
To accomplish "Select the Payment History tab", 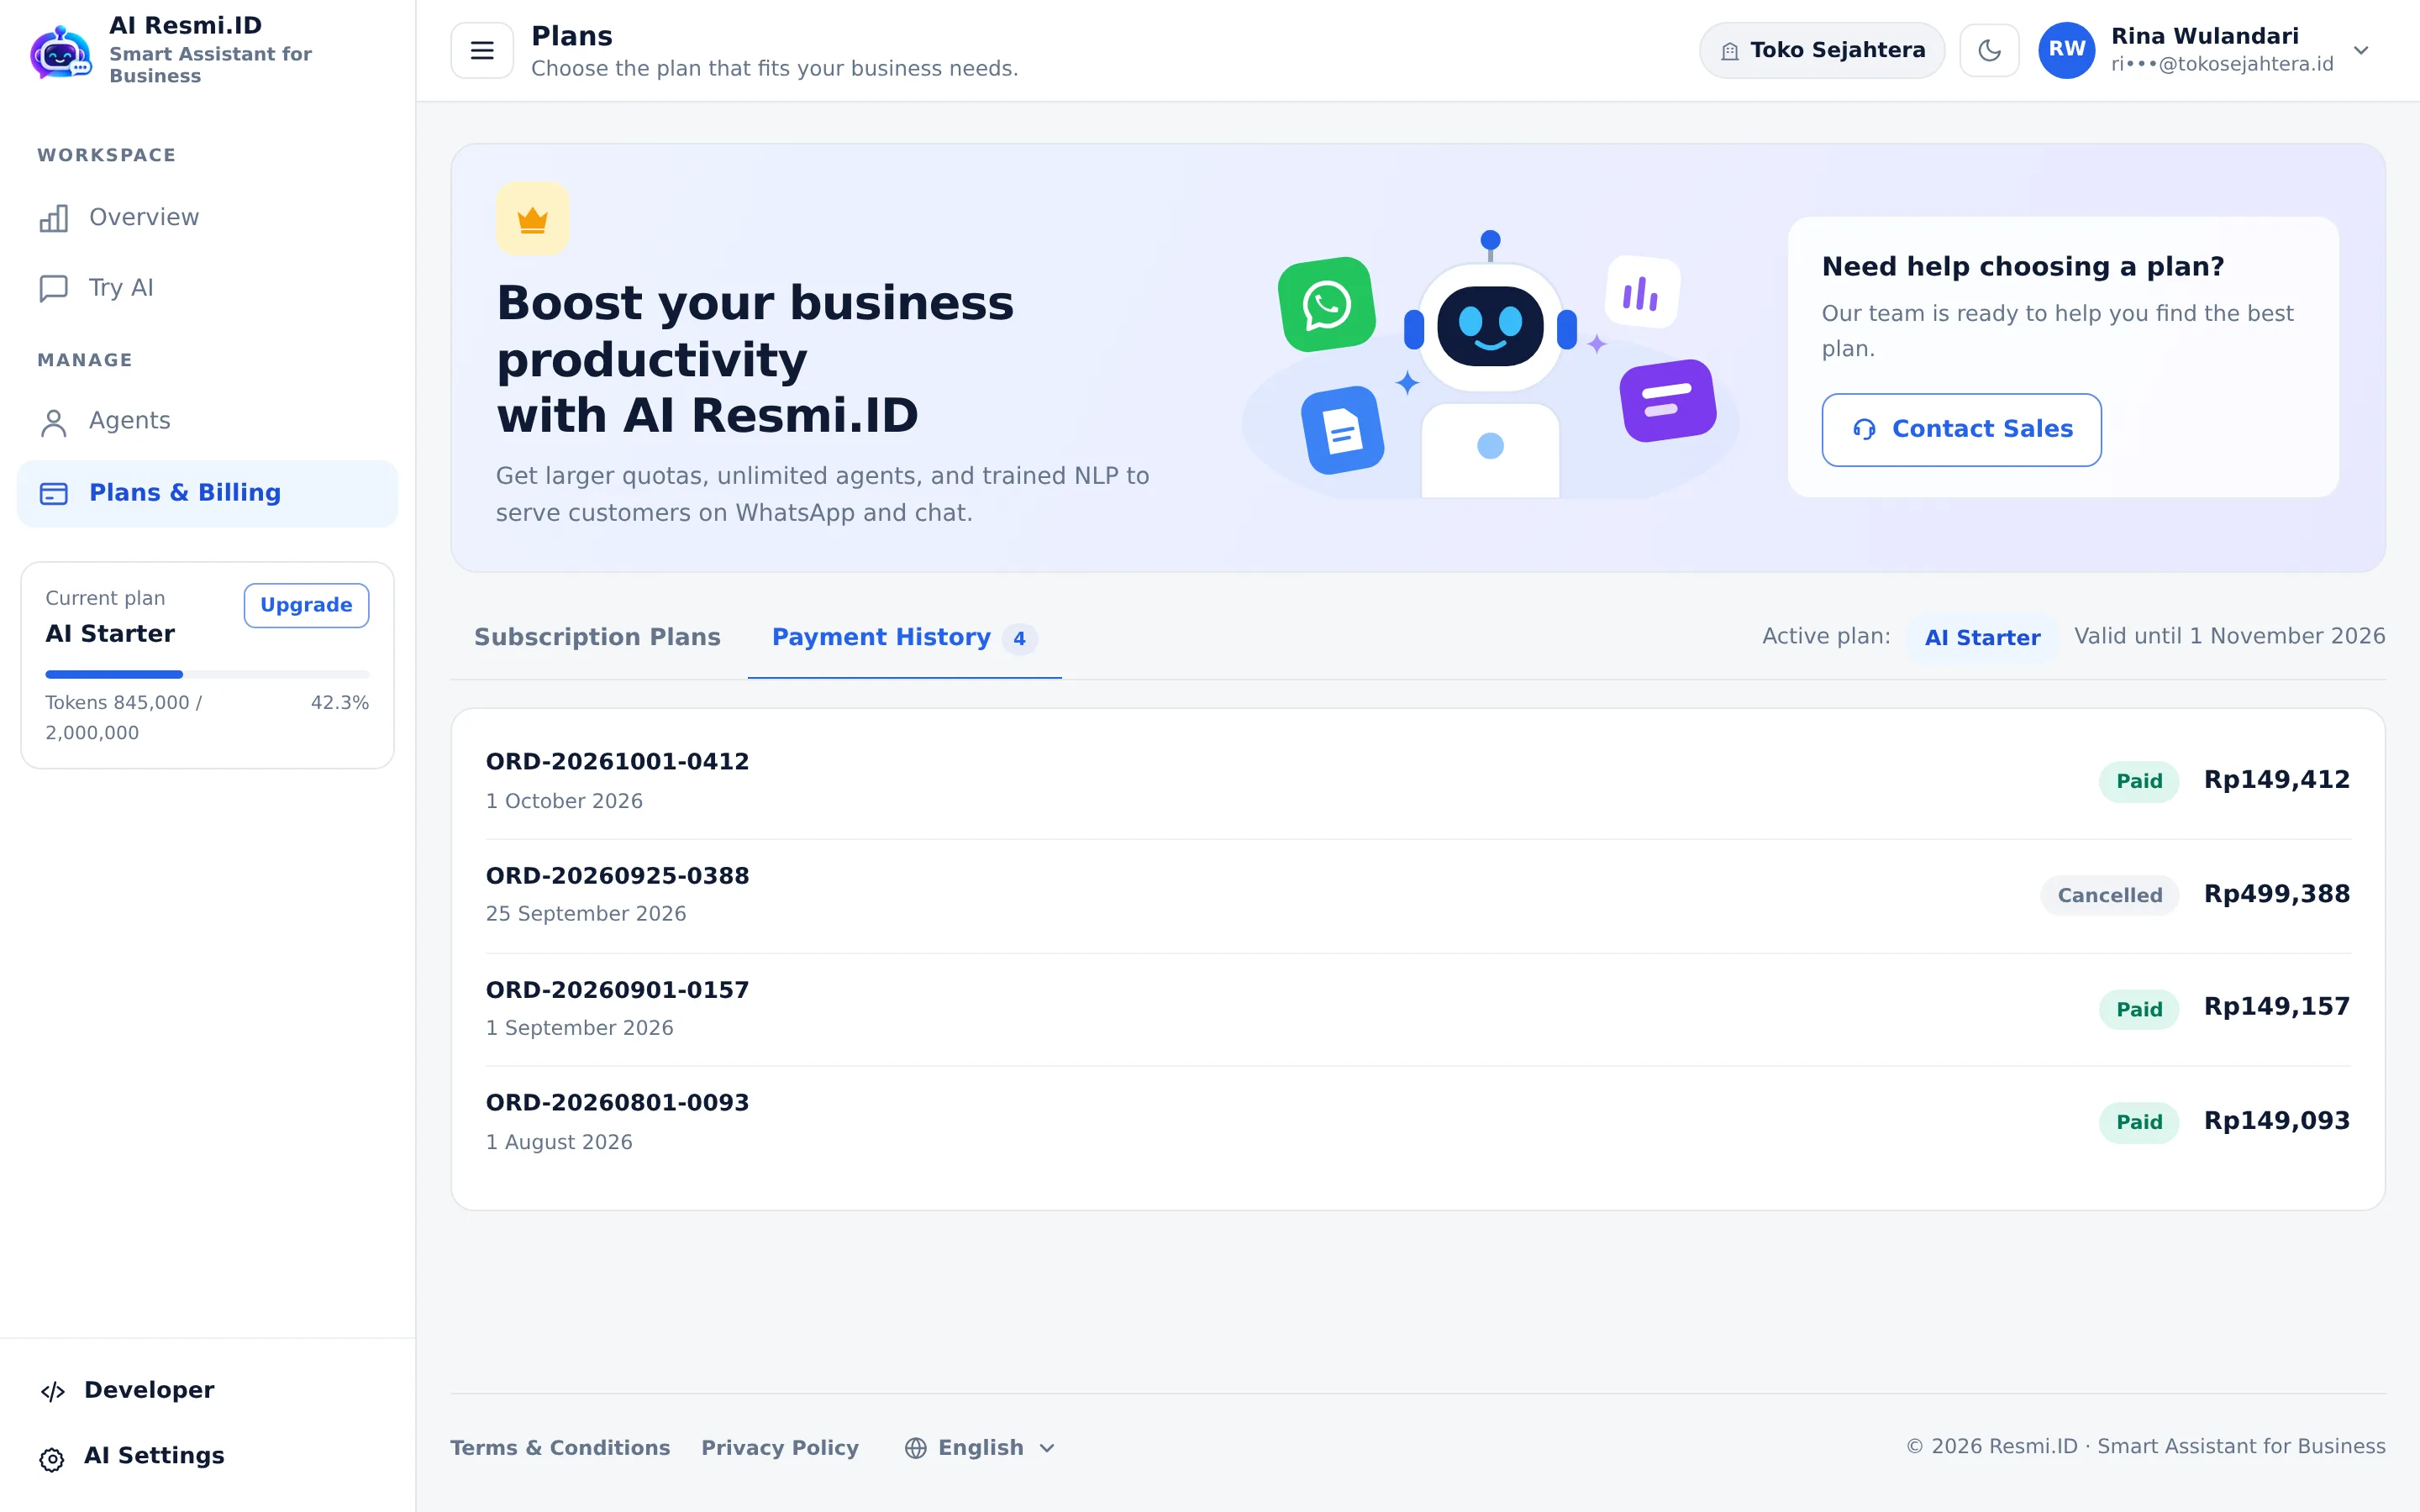I will tap(904, 637).
